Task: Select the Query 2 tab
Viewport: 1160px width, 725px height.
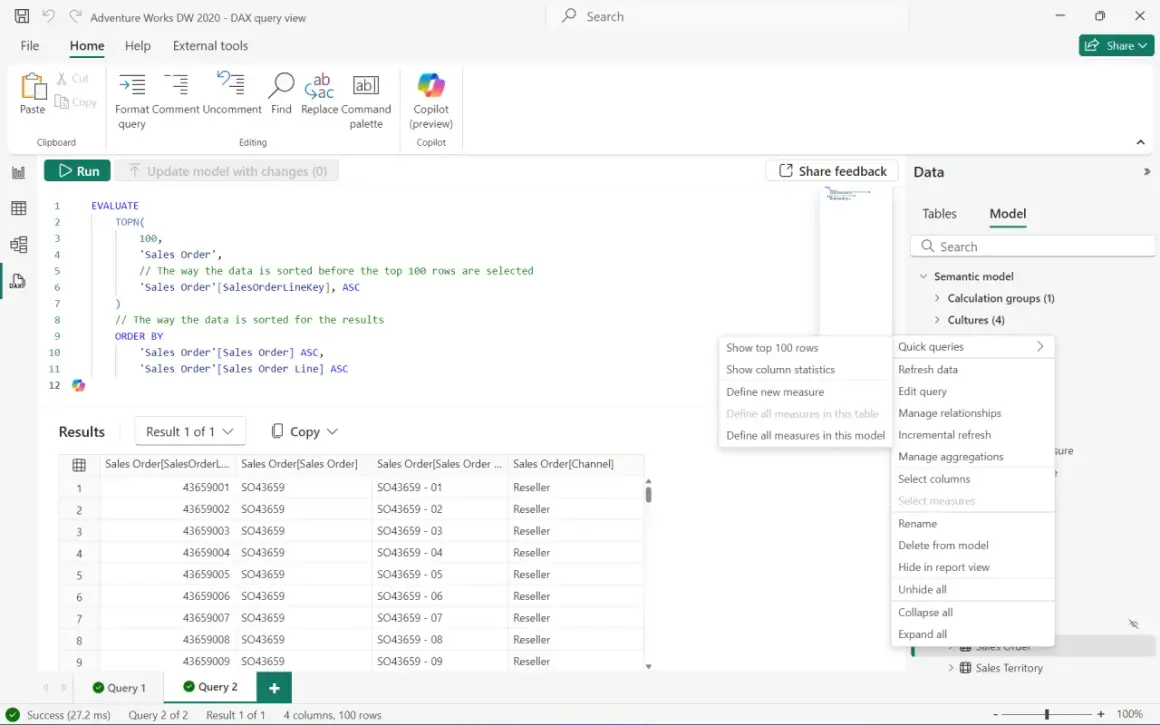Action: coord(210,687)
